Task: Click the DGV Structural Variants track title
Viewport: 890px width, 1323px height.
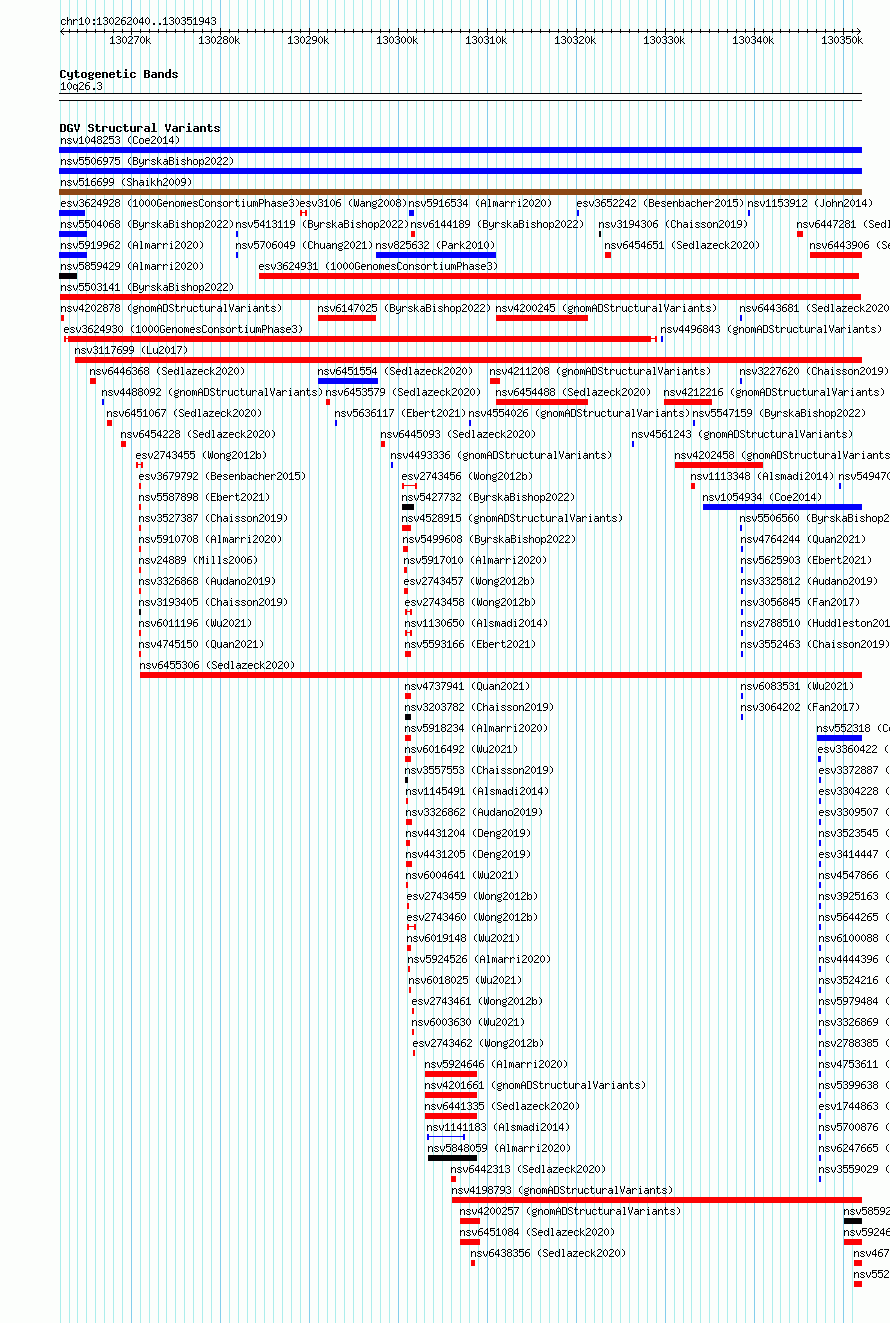Action: (x=140, y=128)
